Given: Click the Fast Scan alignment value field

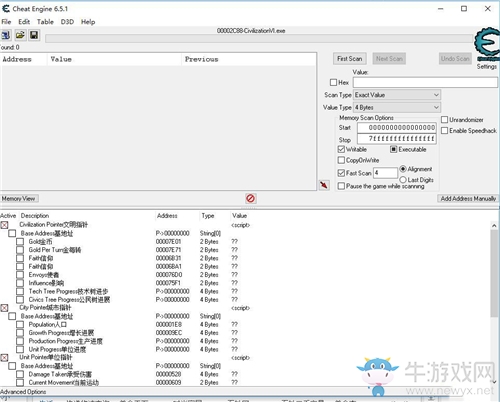Looking at the screenshot, I should click(385, 173).
